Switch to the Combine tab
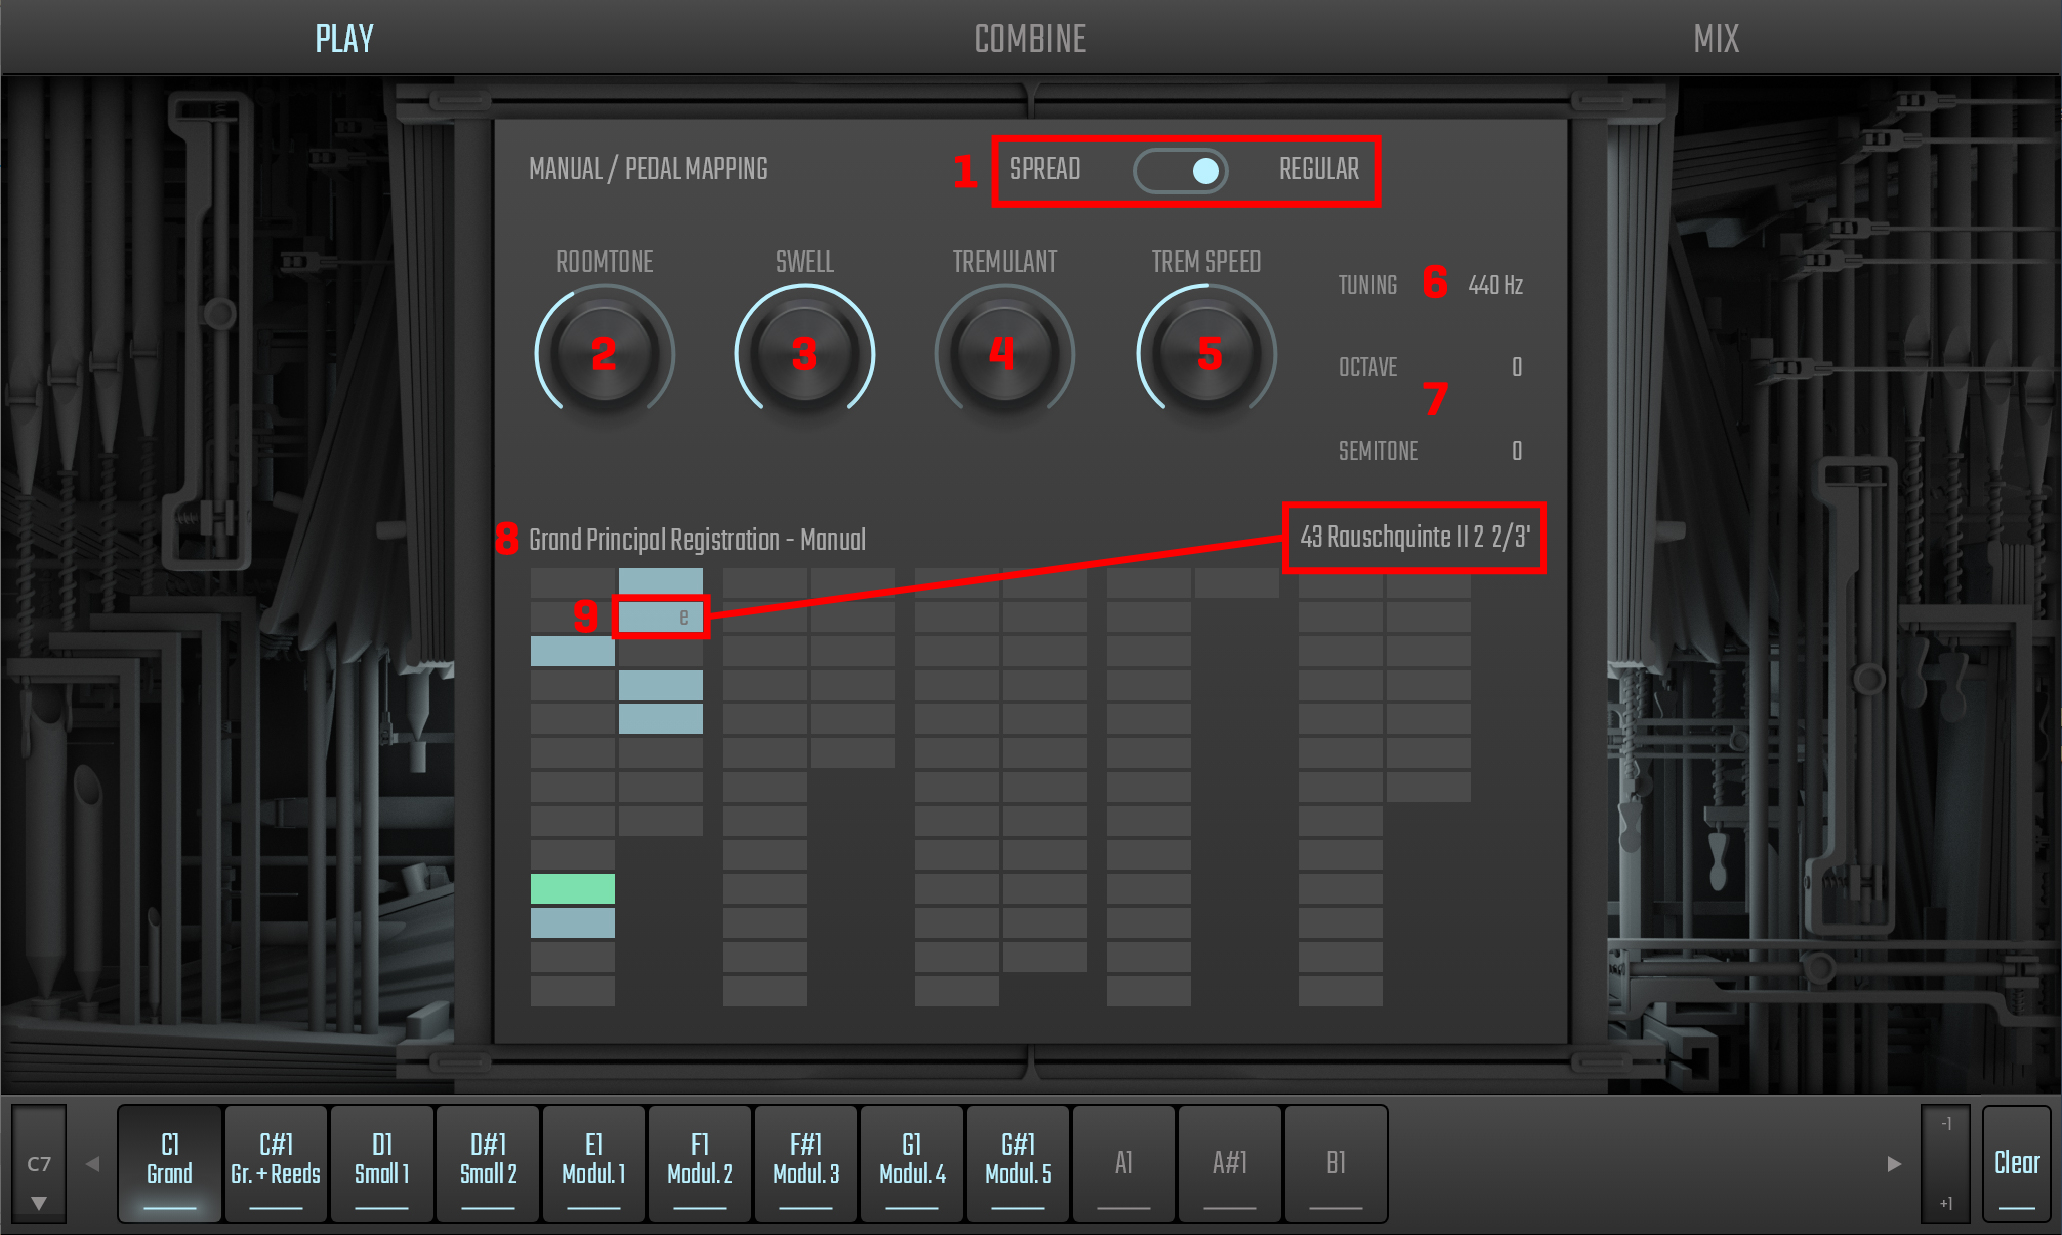Image resolution: width=2062 pixels, height=1235 pixels. (1030, 39)
